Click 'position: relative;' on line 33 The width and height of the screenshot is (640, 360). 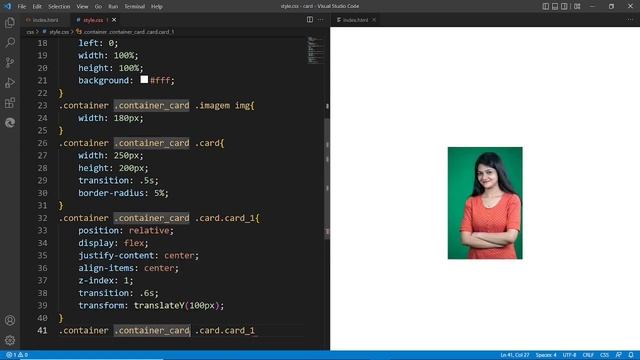126,230
